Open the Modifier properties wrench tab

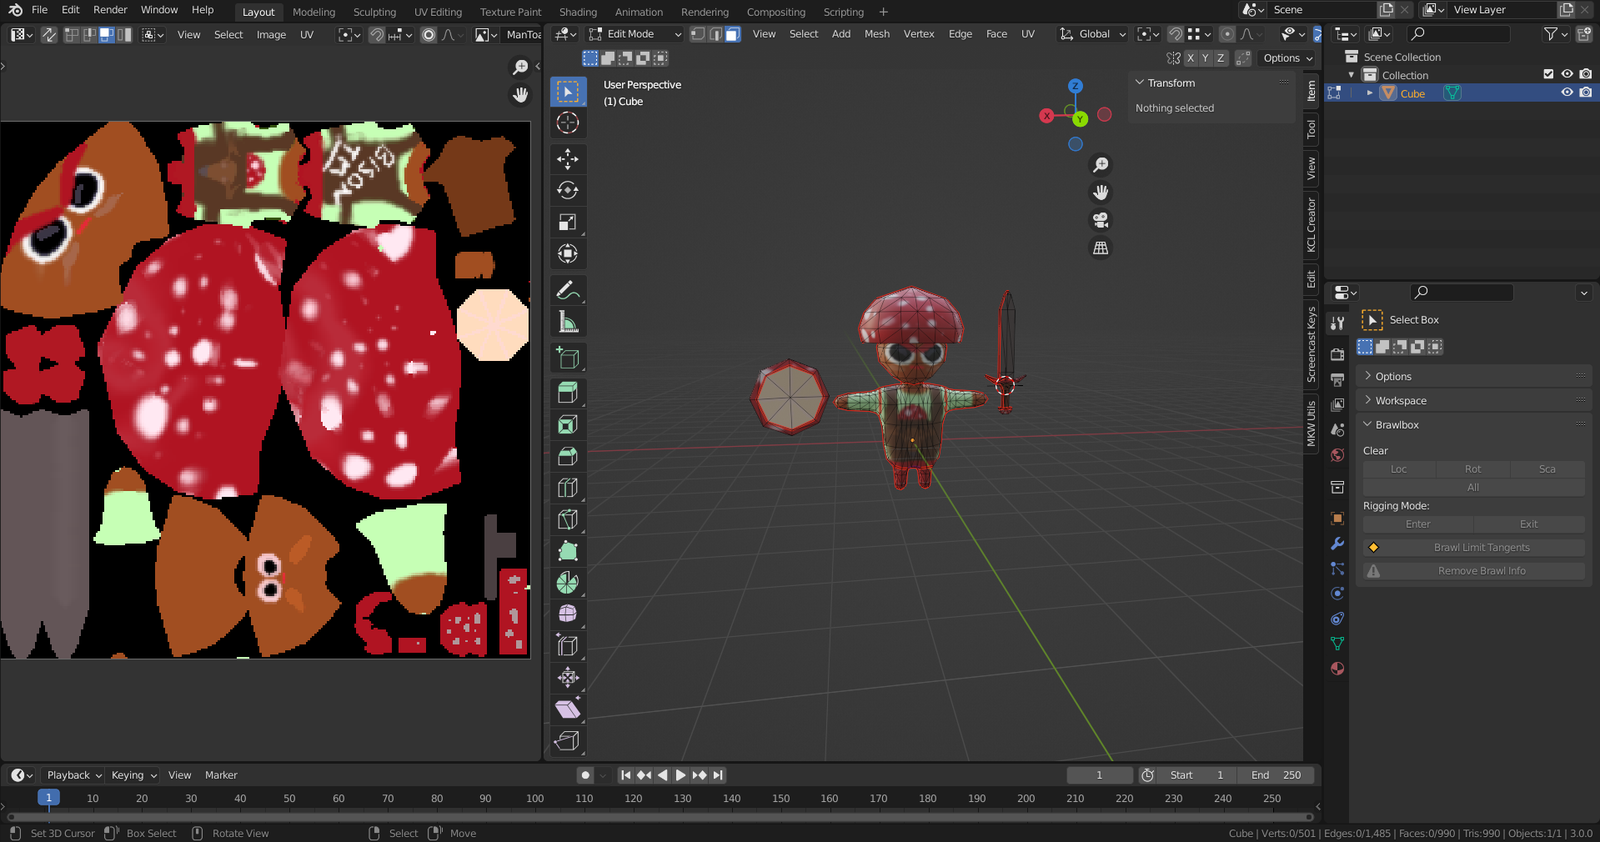pos(1337,544)
